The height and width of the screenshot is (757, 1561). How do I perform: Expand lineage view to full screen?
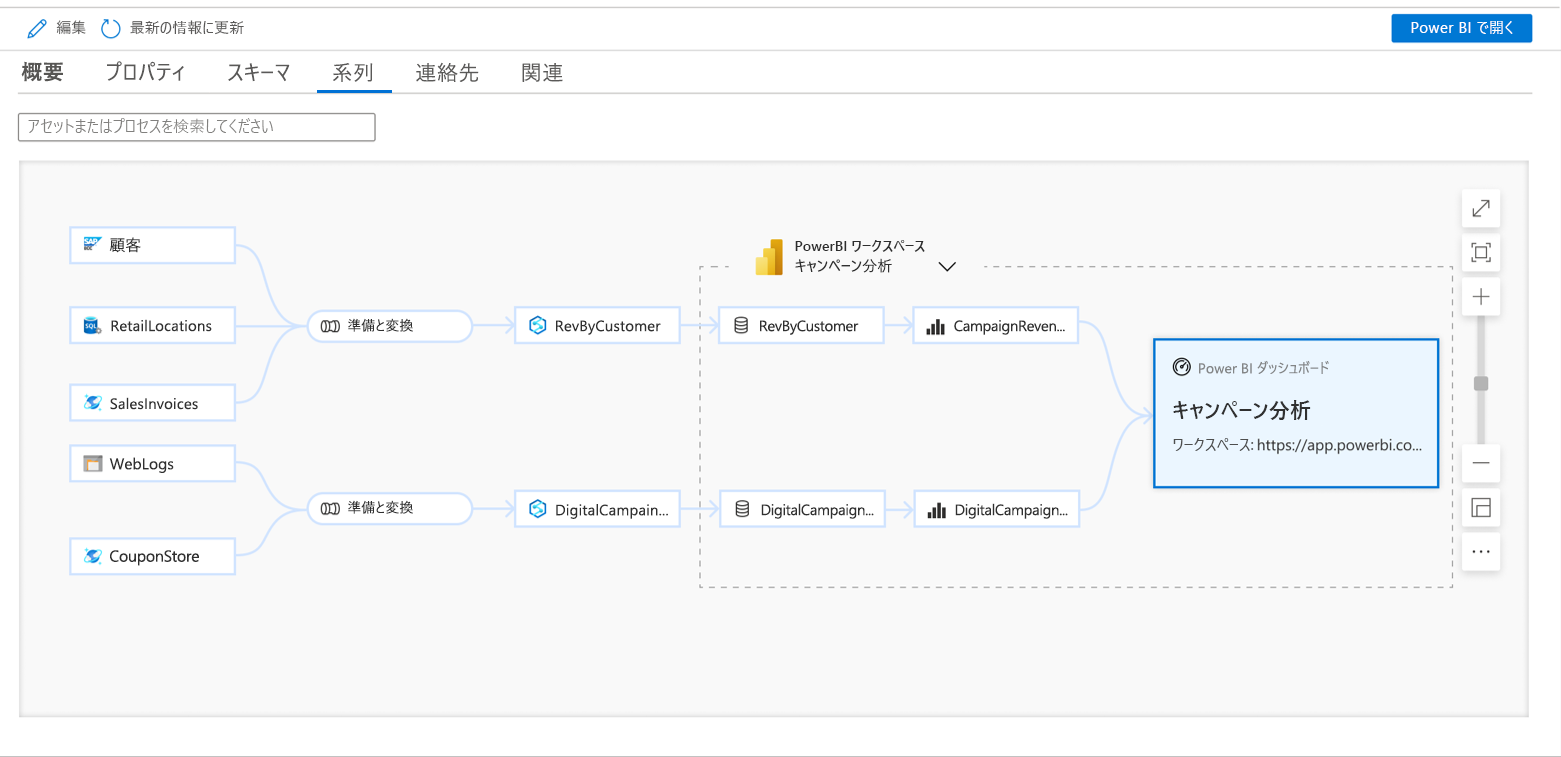[1481, 209]
